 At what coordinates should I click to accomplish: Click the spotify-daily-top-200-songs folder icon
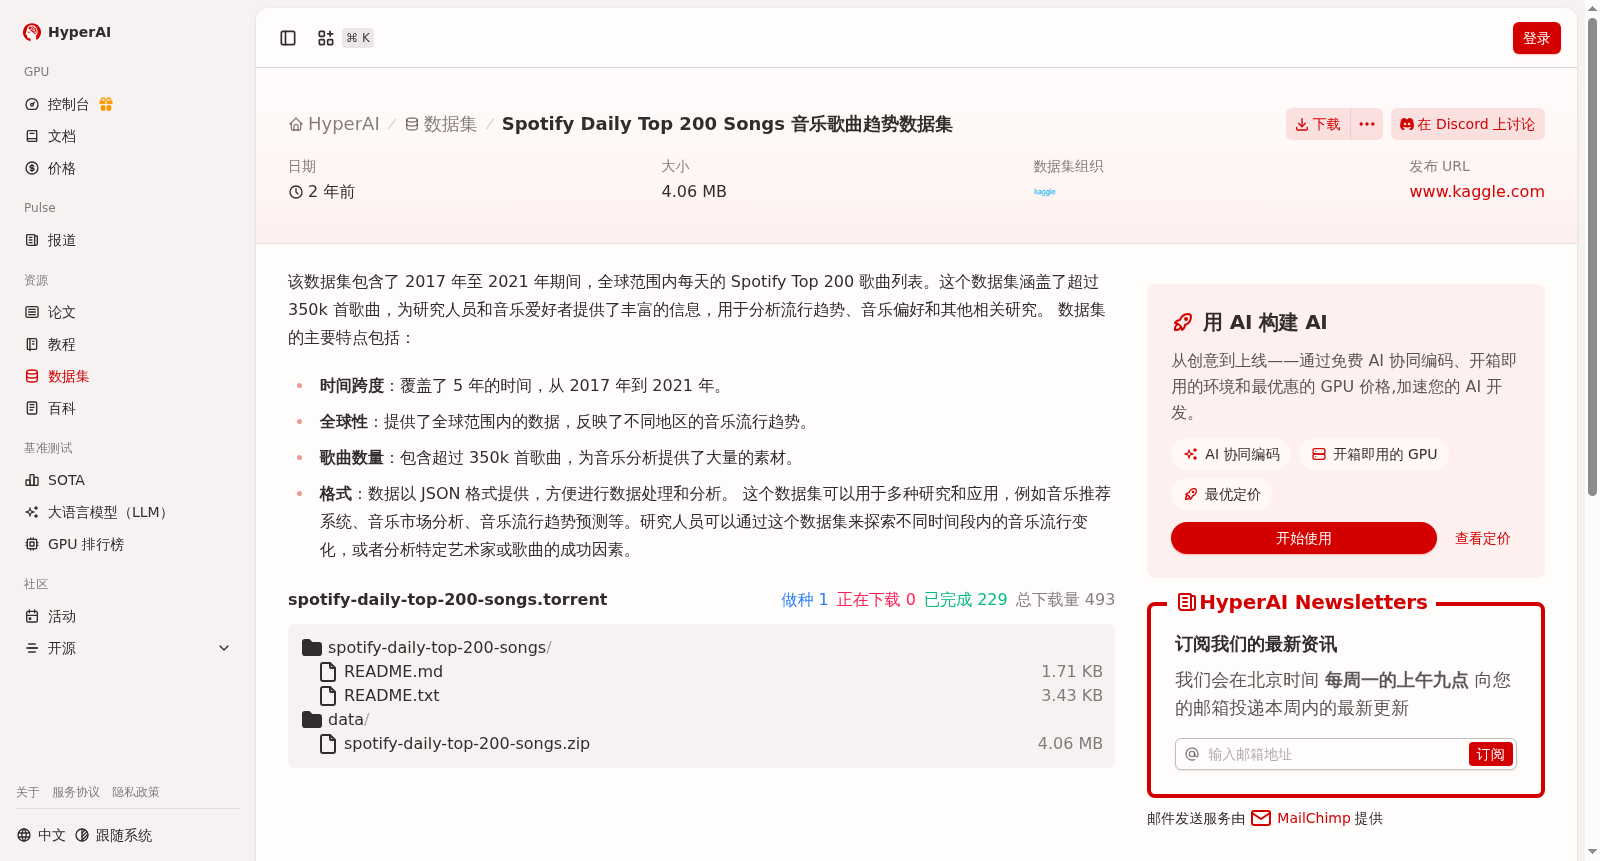click(x=312, y=647)
